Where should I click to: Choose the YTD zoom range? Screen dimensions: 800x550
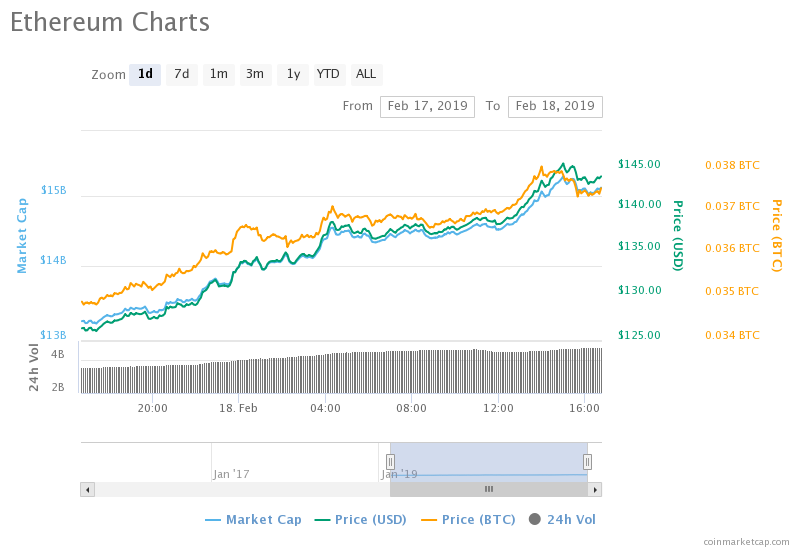click(328, 74)
